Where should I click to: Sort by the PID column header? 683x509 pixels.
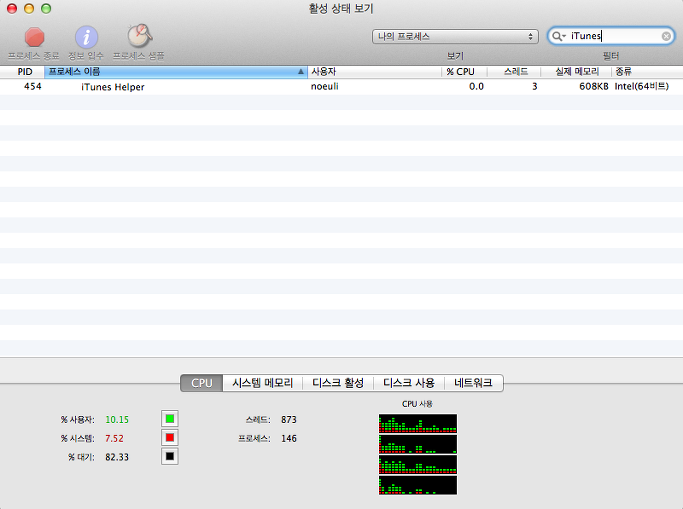coord(24,72)
